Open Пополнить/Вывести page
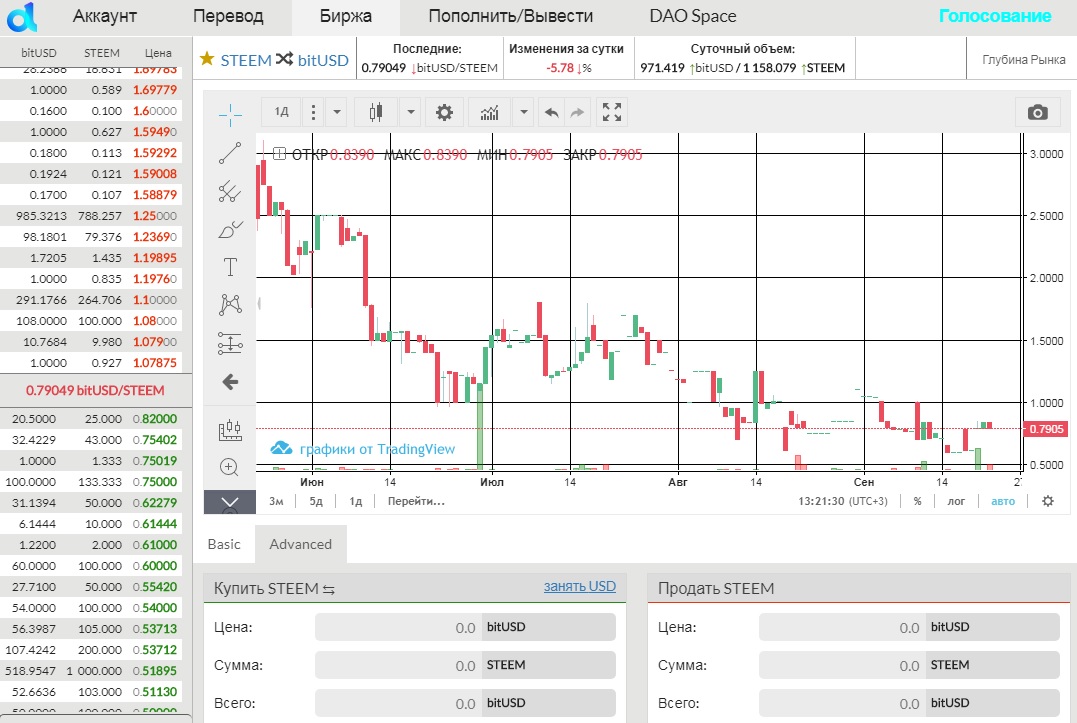 510,16
